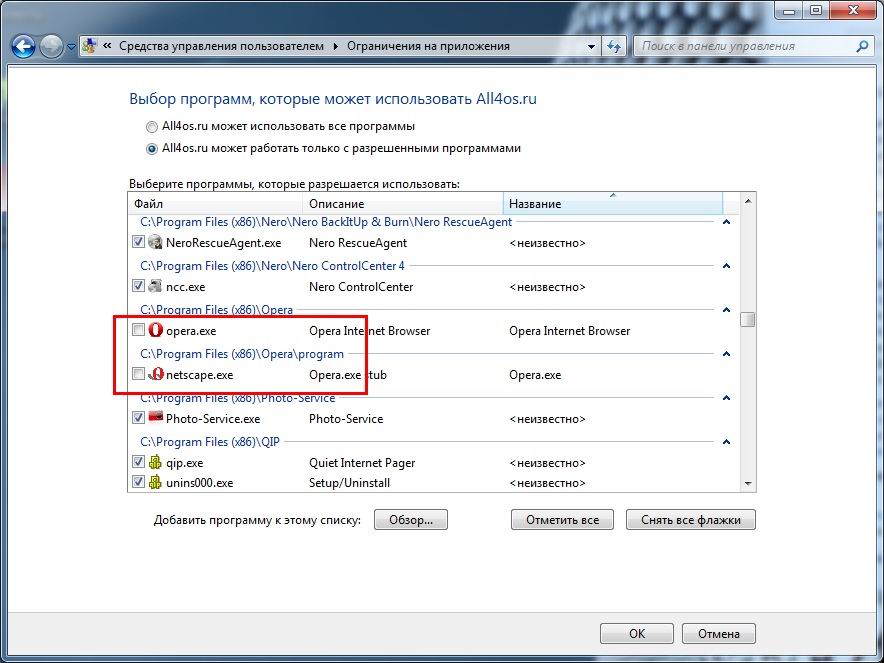Click the red Opera icon beside opera.exe
Viewport: 884px width, 663px height.
(156, 330)
